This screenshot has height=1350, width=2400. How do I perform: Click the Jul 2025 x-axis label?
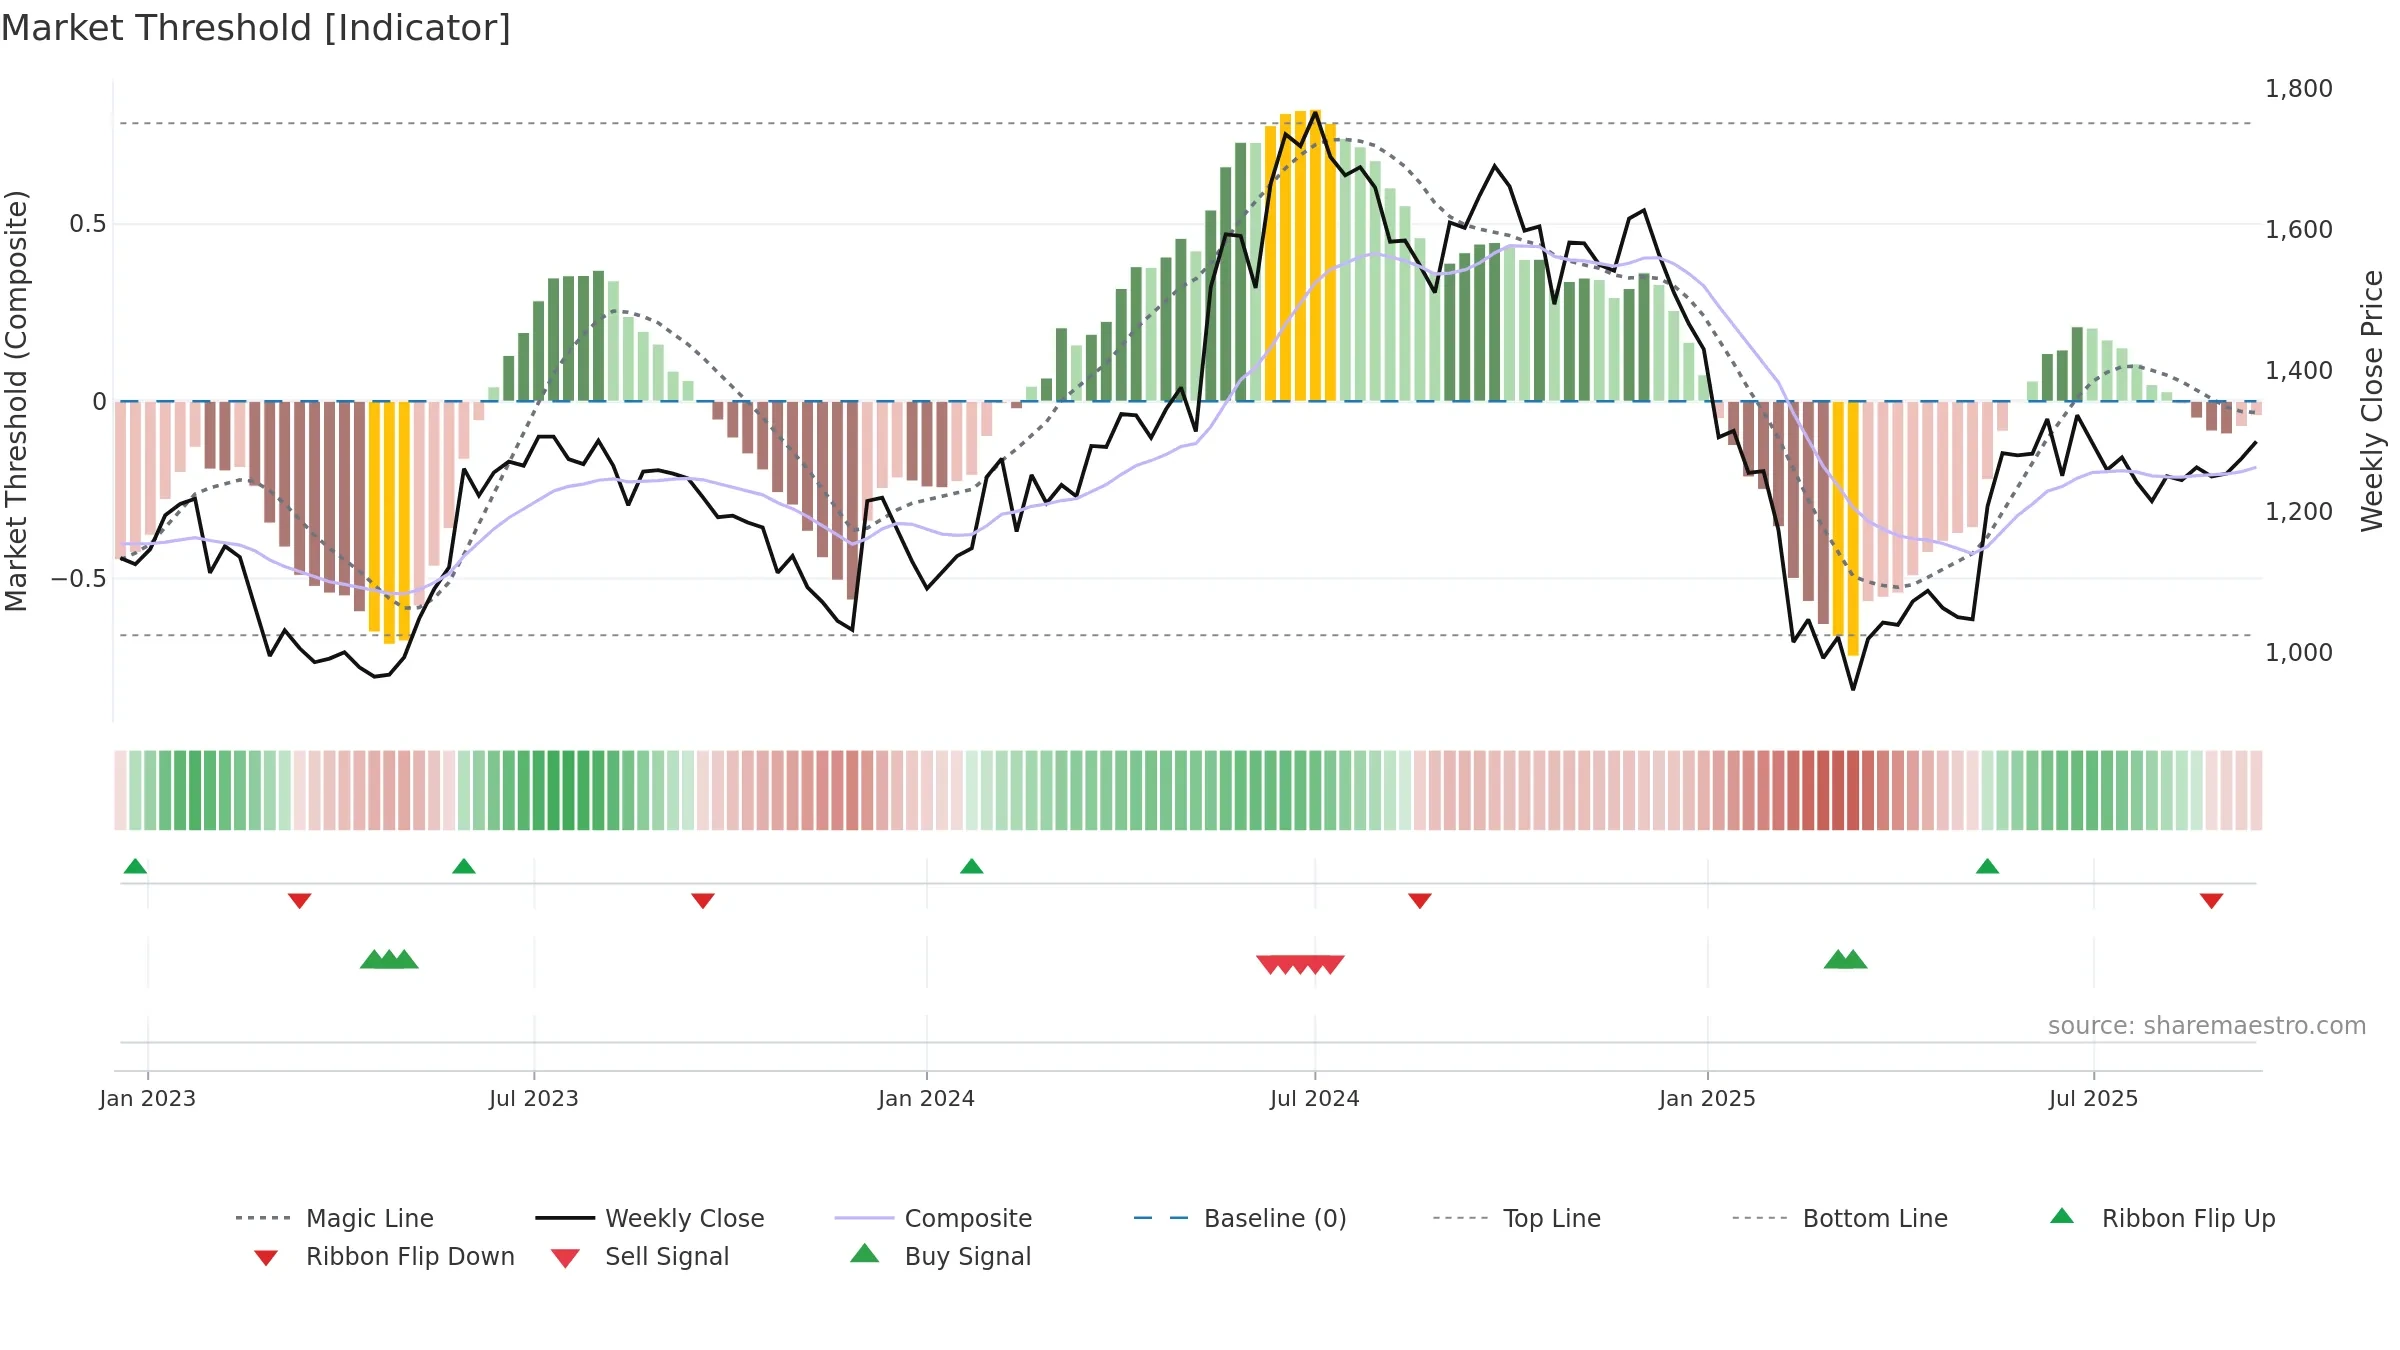click(2094, 1098)
